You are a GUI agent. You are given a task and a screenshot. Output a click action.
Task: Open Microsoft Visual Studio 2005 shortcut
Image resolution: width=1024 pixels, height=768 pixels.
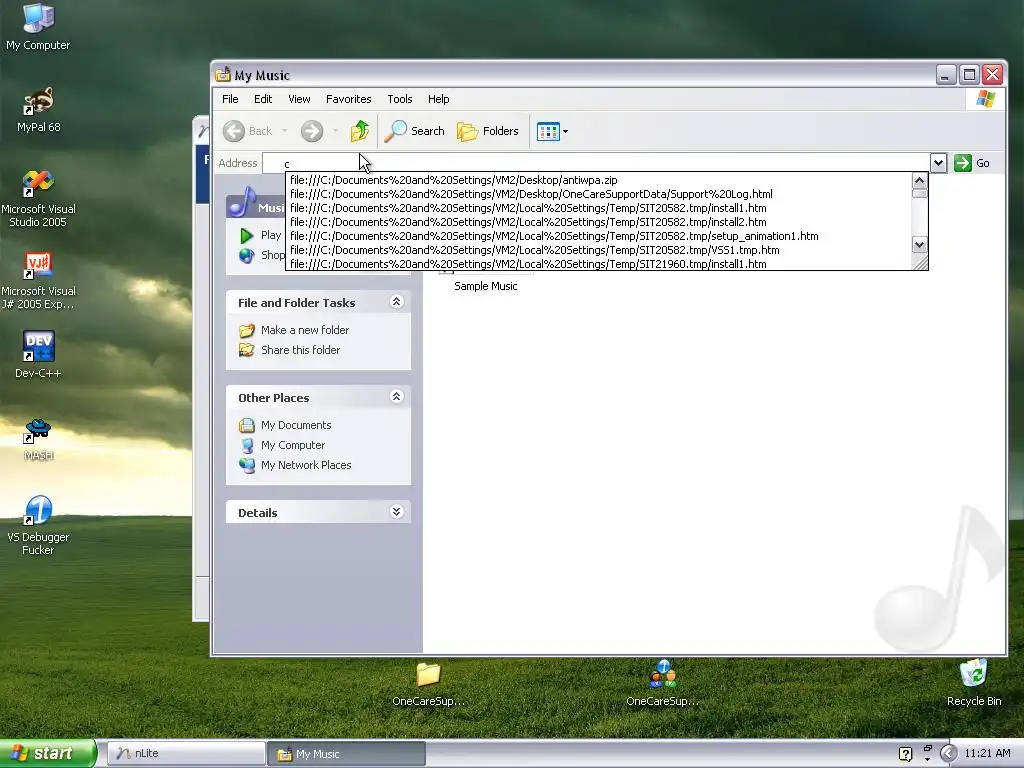click(x=38, y=199)
